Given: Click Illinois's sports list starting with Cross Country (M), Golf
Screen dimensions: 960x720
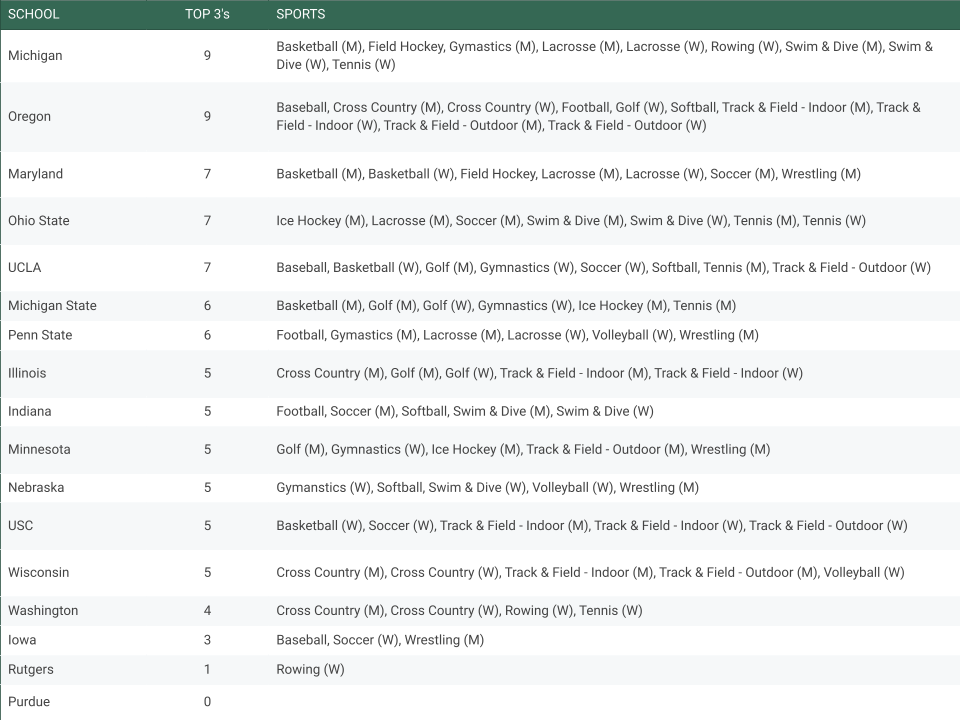Looking at the screenshot, I should (x=539, y=373).
